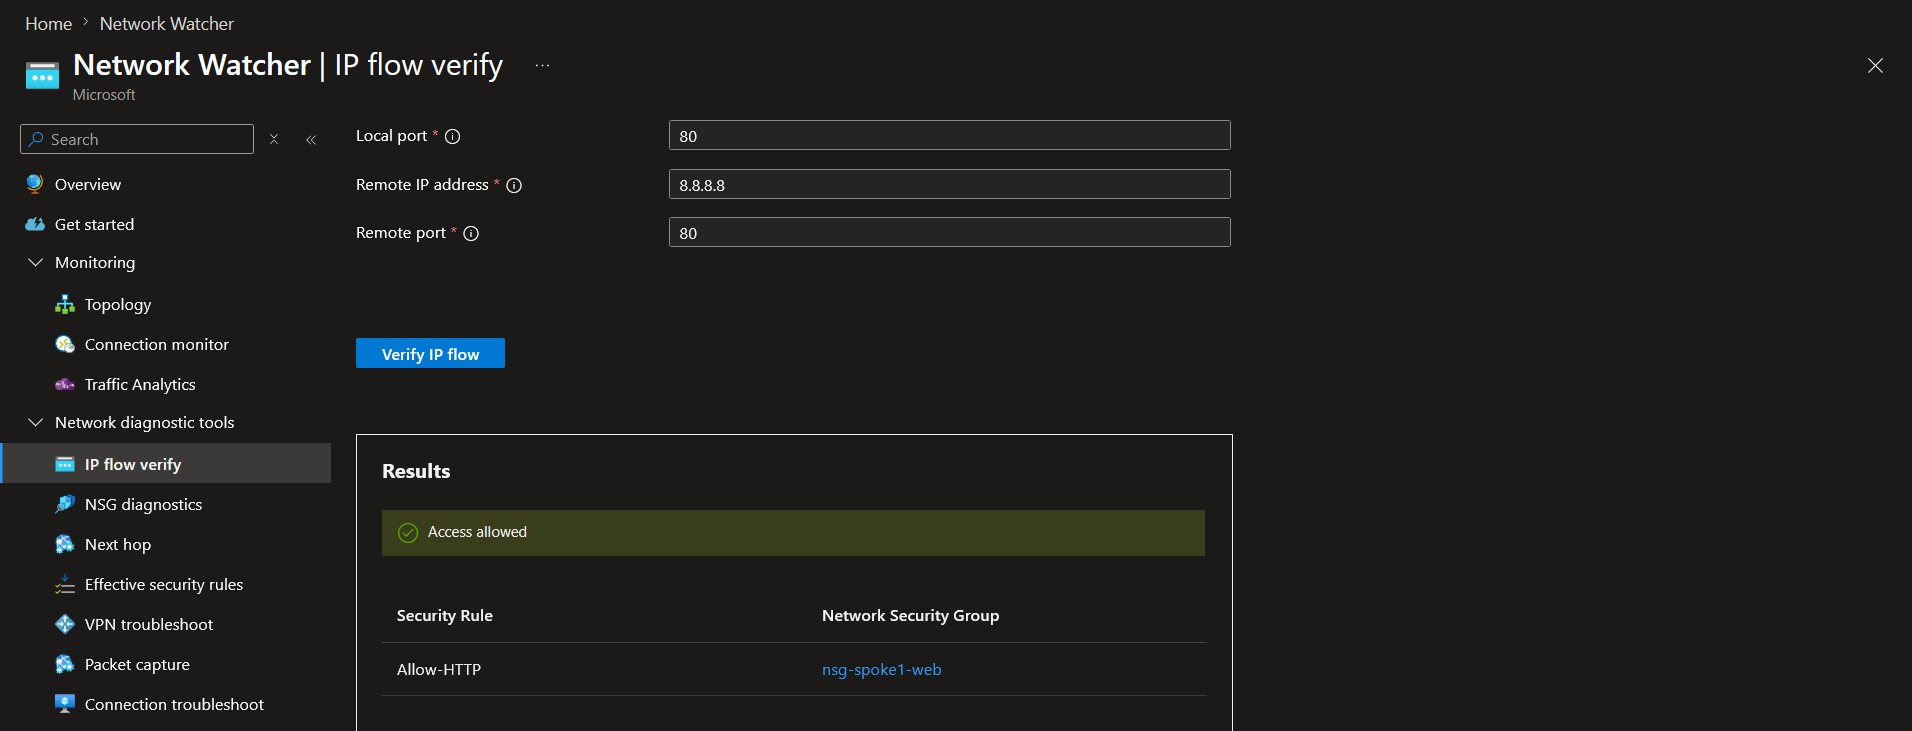
Task: Go to Network Watcher breadcrumb
Action: (166, 23)
